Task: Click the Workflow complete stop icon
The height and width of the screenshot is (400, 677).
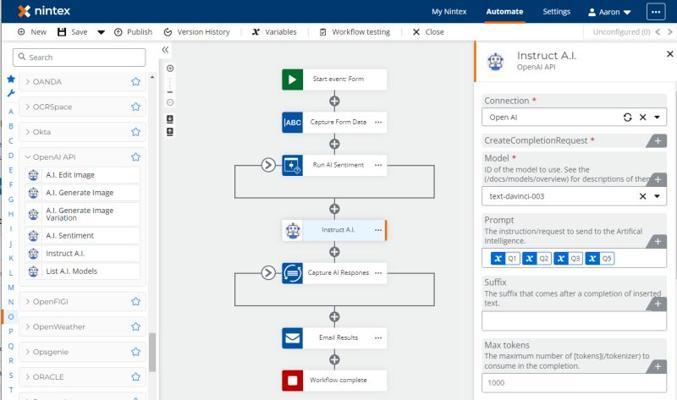Action: pos(292,380)
